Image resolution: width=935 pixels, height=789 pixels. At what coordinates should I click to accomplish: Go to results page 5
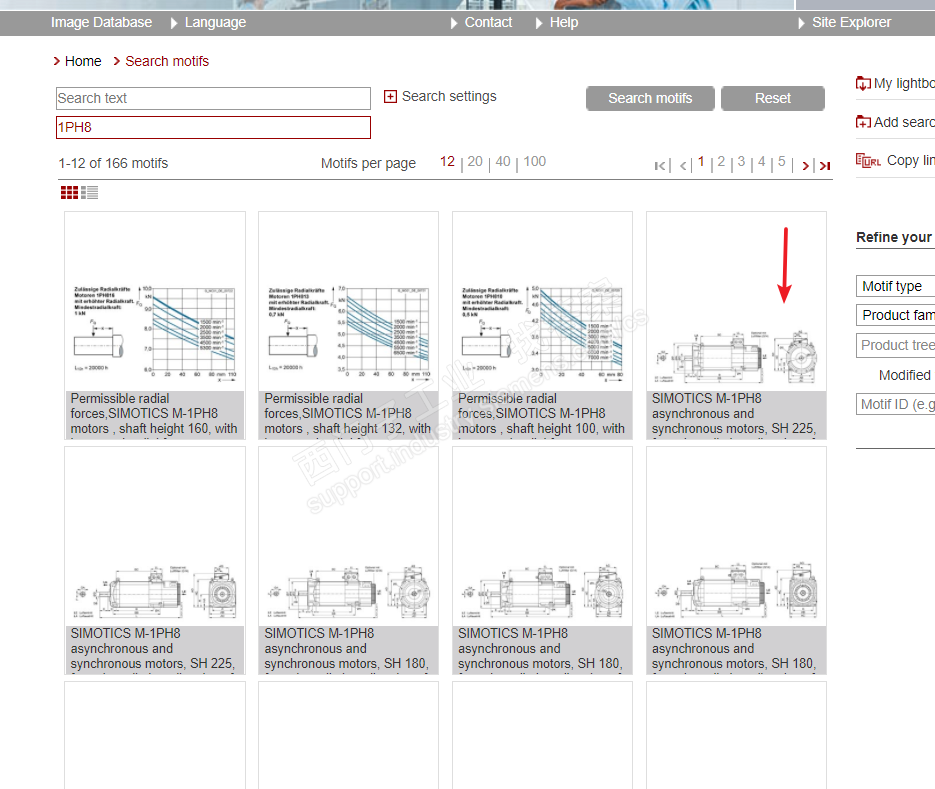click(782, 162)
